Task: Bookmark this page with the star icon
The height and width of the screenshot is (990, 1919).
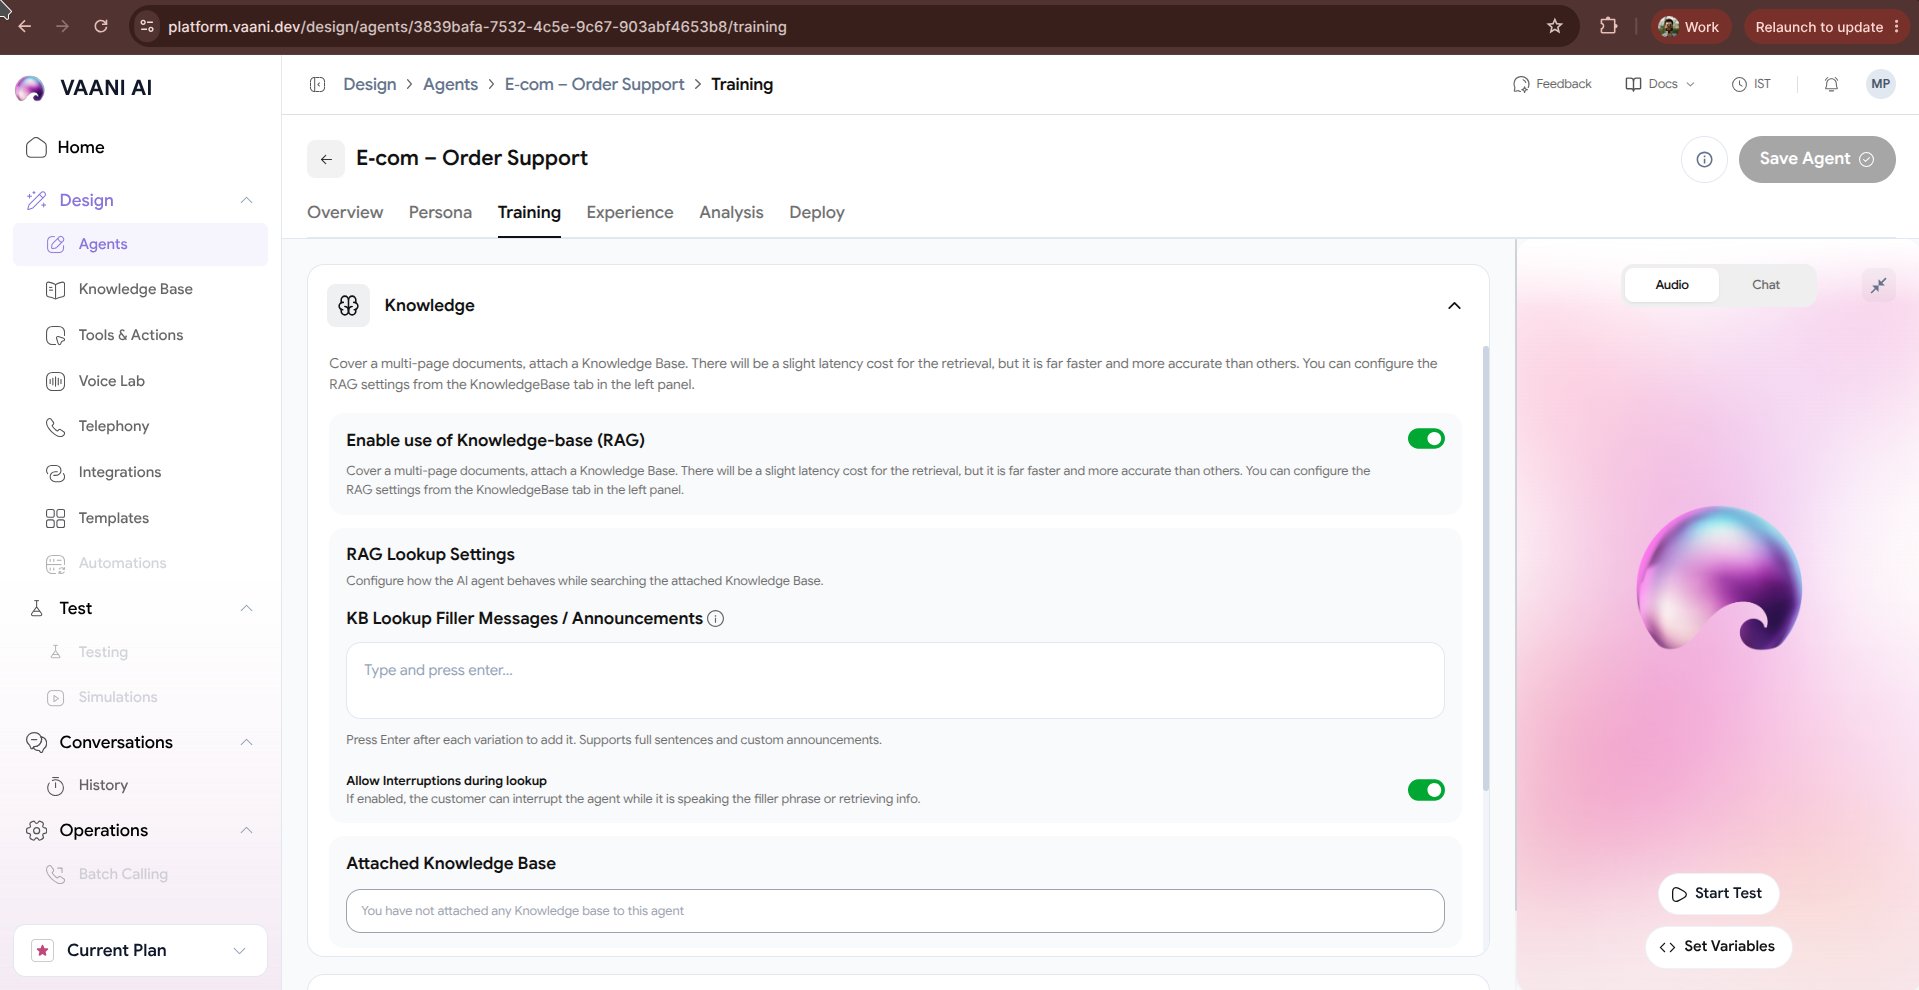Action: (x=1554, y=27)
